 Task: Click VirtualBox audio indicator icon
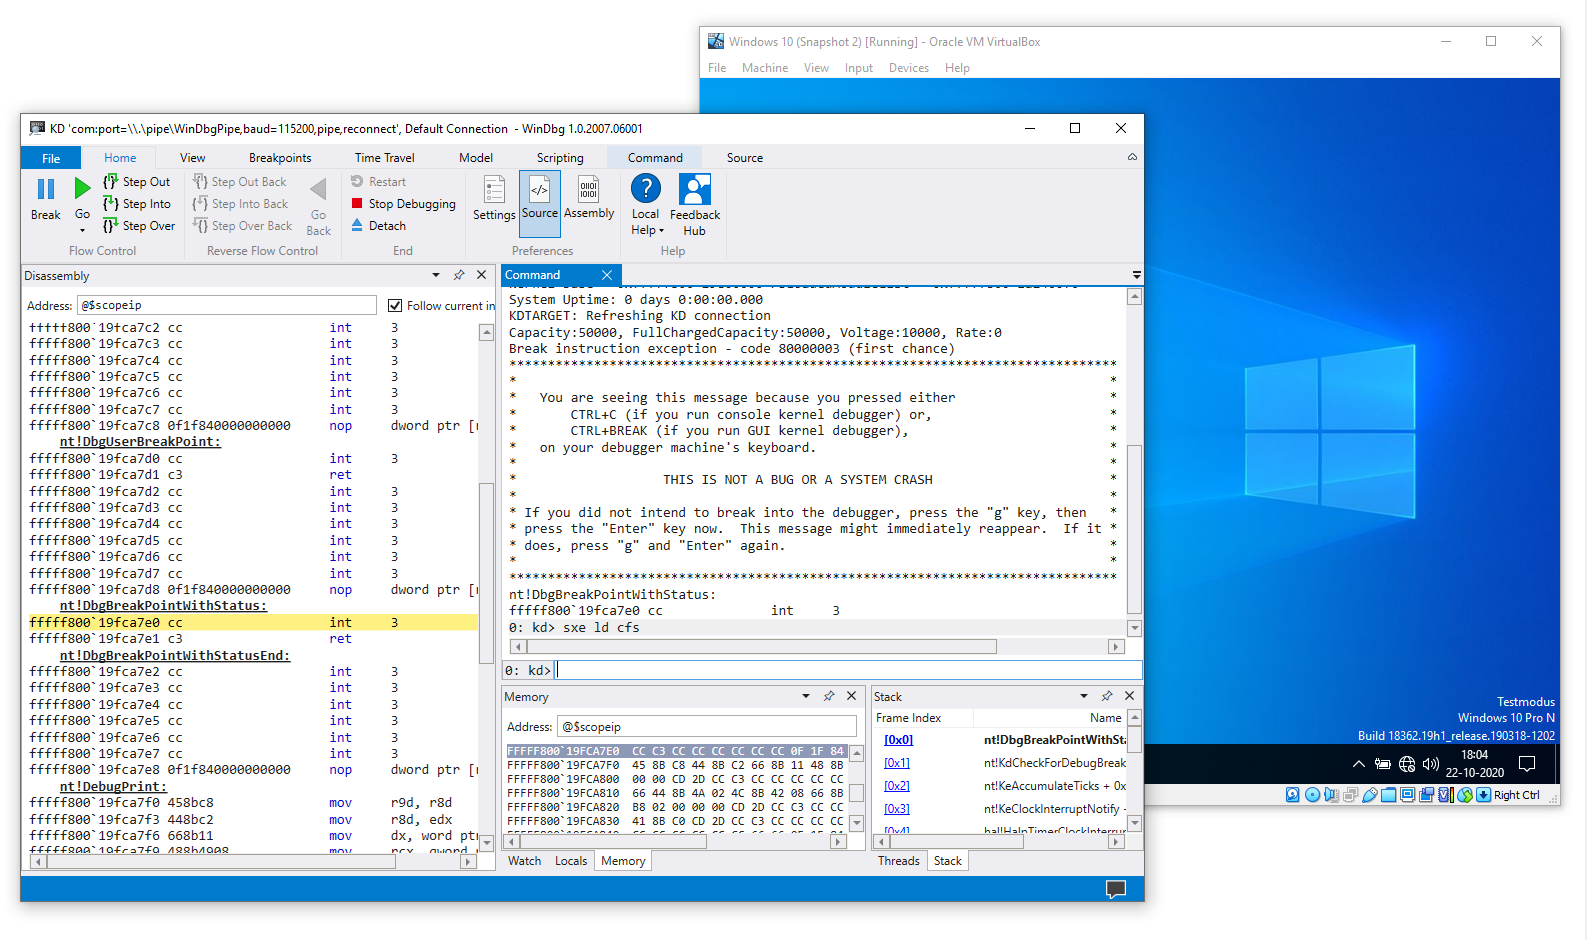click(x=1331, y=795)
